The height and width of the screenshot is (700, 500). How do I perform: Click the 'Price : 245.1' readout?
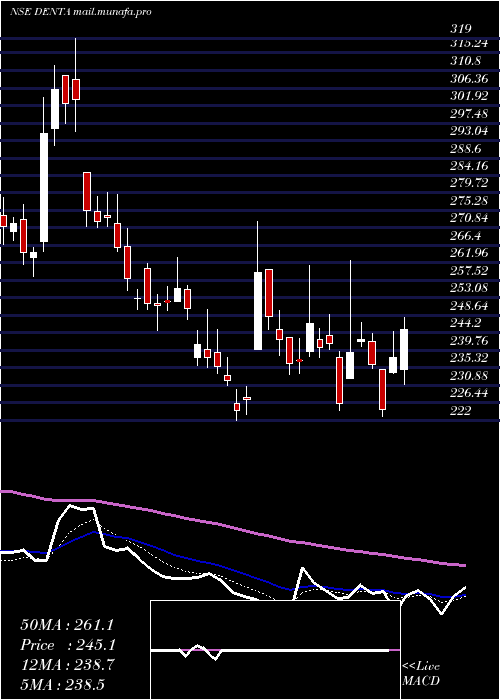click(68, 645)
